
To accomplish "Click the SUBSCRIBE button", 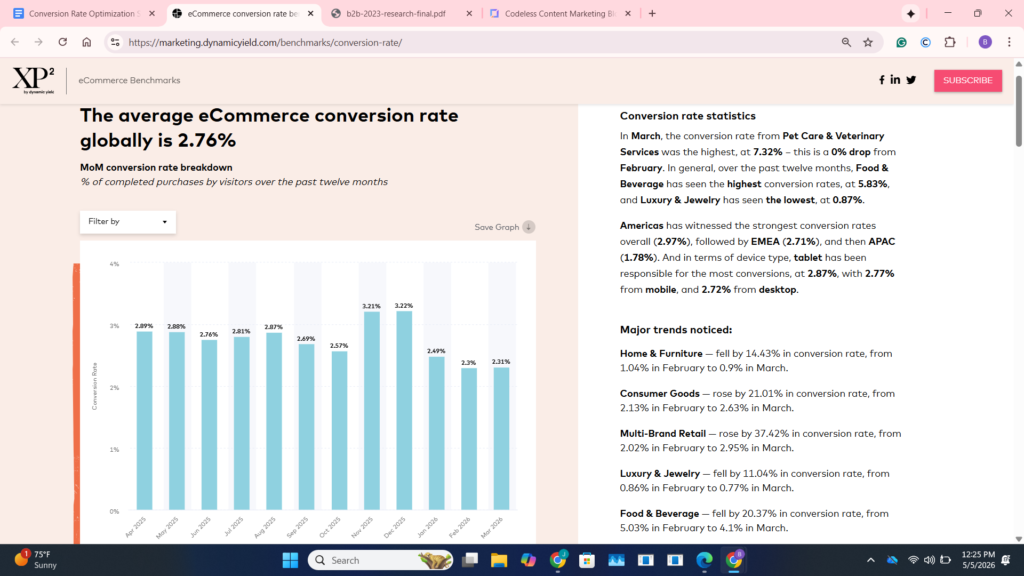I will [968, 80].
